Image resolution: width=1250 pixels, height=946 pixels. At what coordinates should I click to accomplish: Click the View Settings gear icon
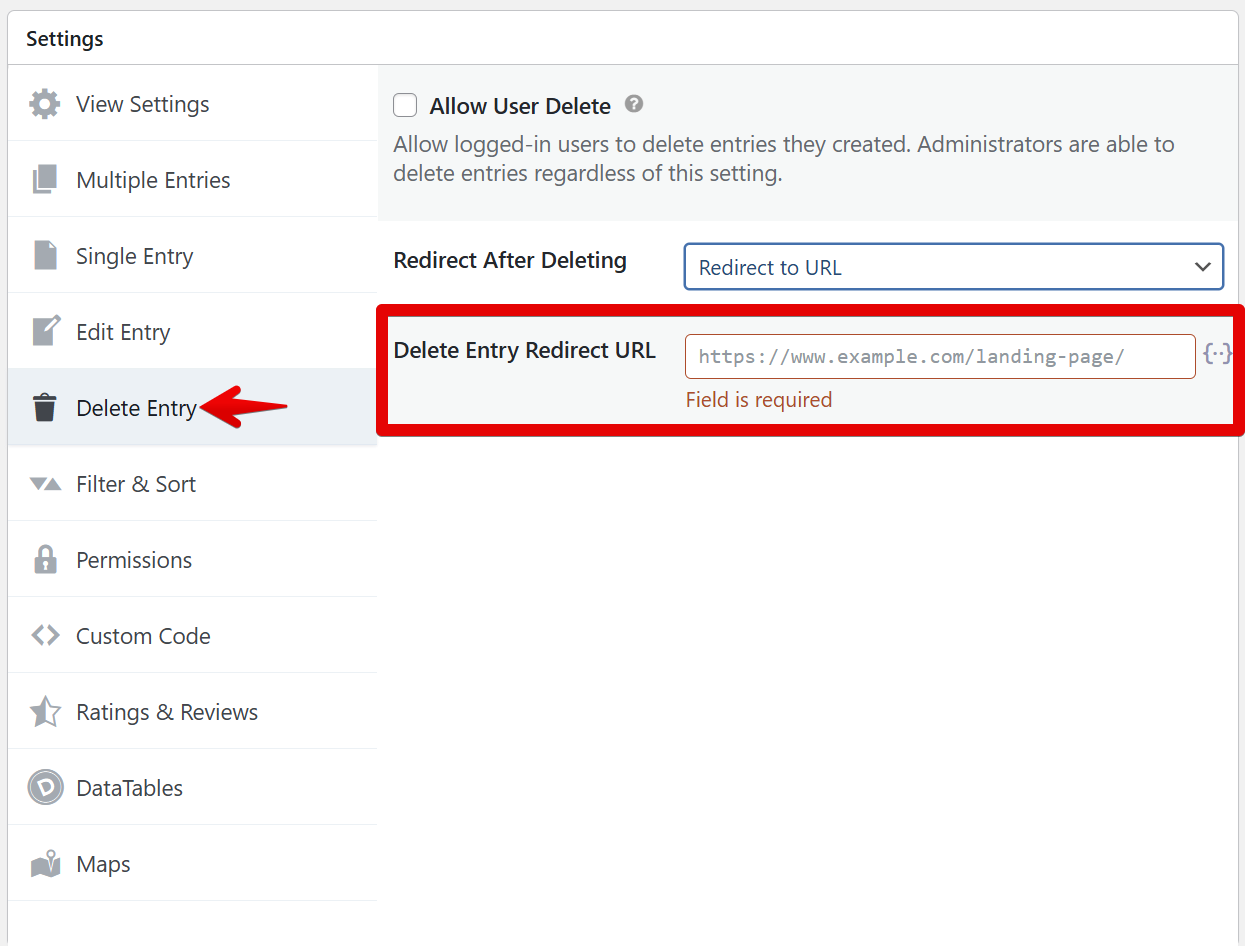click(x=45, y=104)
